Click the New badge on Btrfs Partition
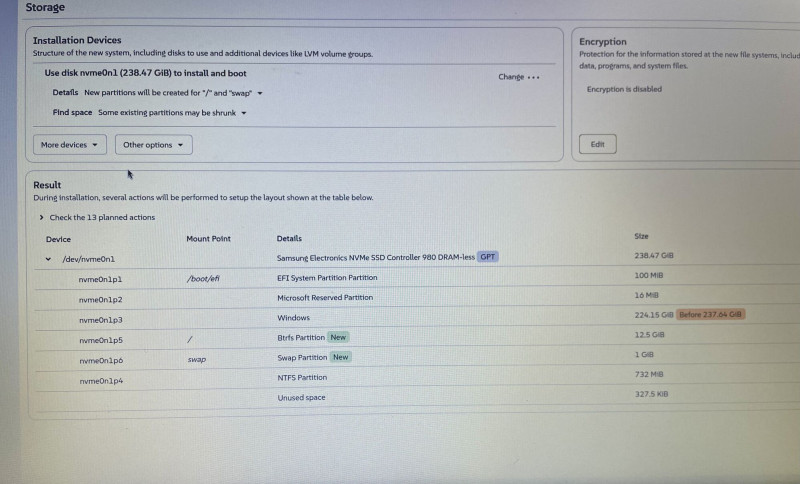800x484 pixels. pos(338,337)
